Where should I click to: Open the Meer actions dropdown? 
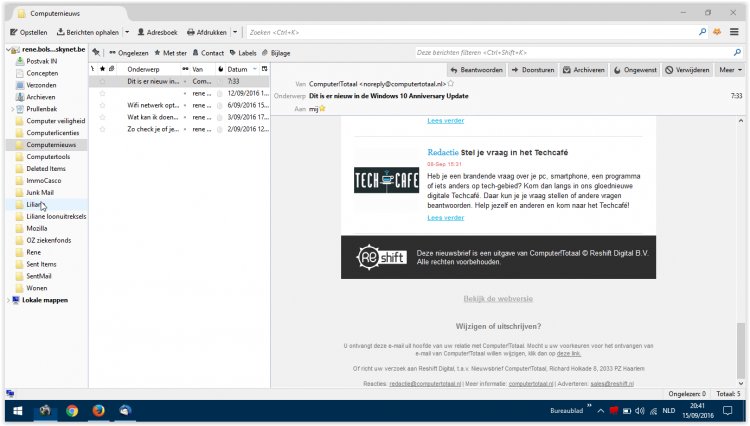[x=729, y=70]
